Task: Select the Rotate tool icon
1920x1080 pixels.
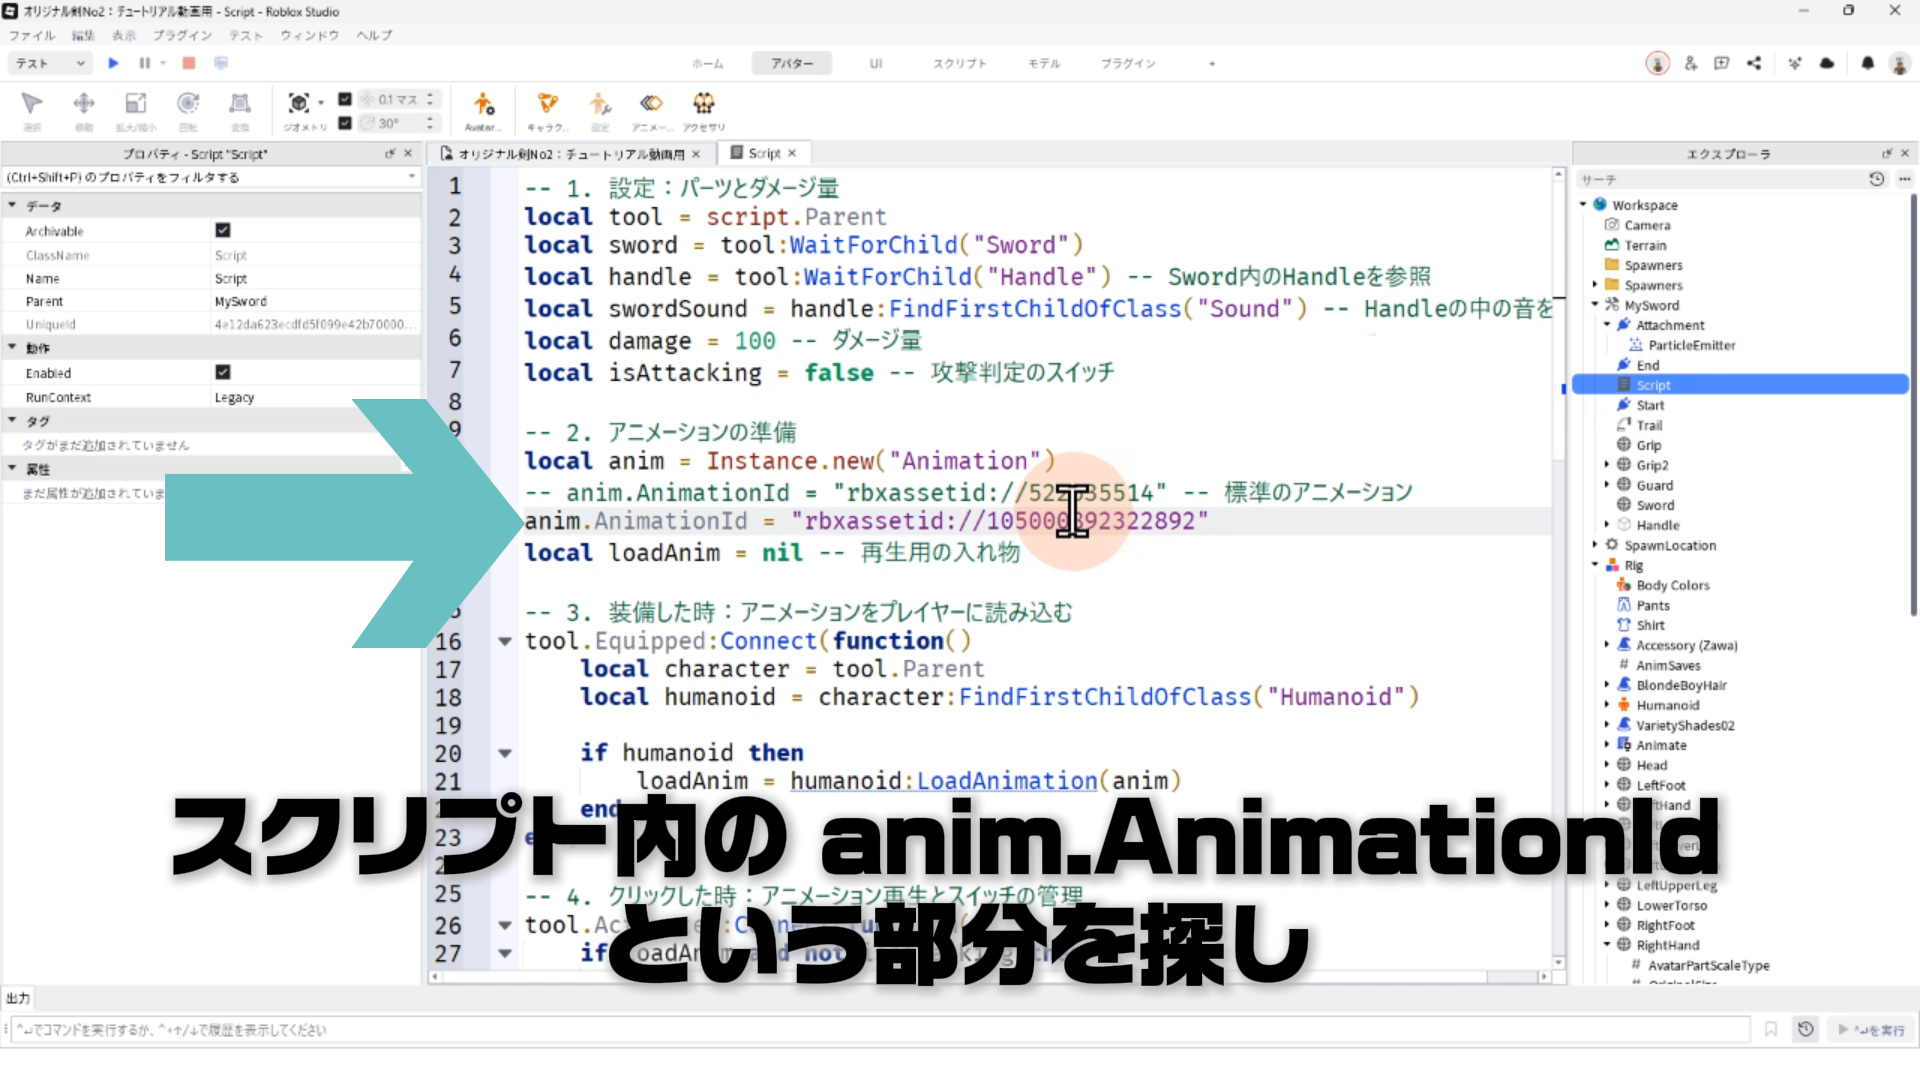Action: pyautogui.click(x=187, y=103)
